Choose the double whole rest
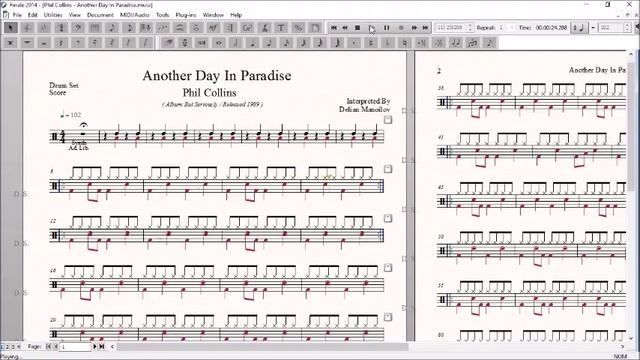This screenshot has width=640, height=360. (10, 42)
